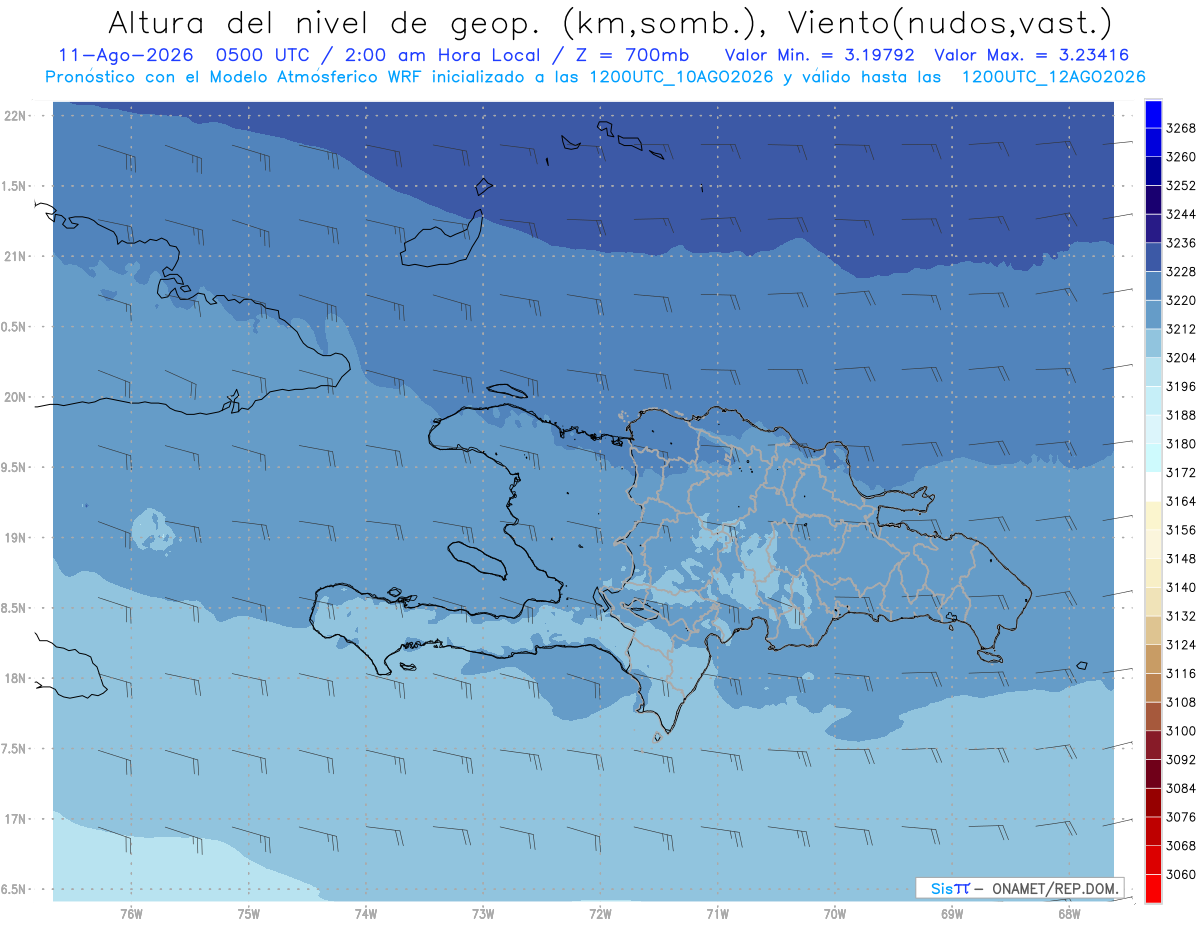The image size is (1200, 927).
Task: Click the '1200UTC_12AGO2026' valid-until time text
Action: tap(1053, 77)
